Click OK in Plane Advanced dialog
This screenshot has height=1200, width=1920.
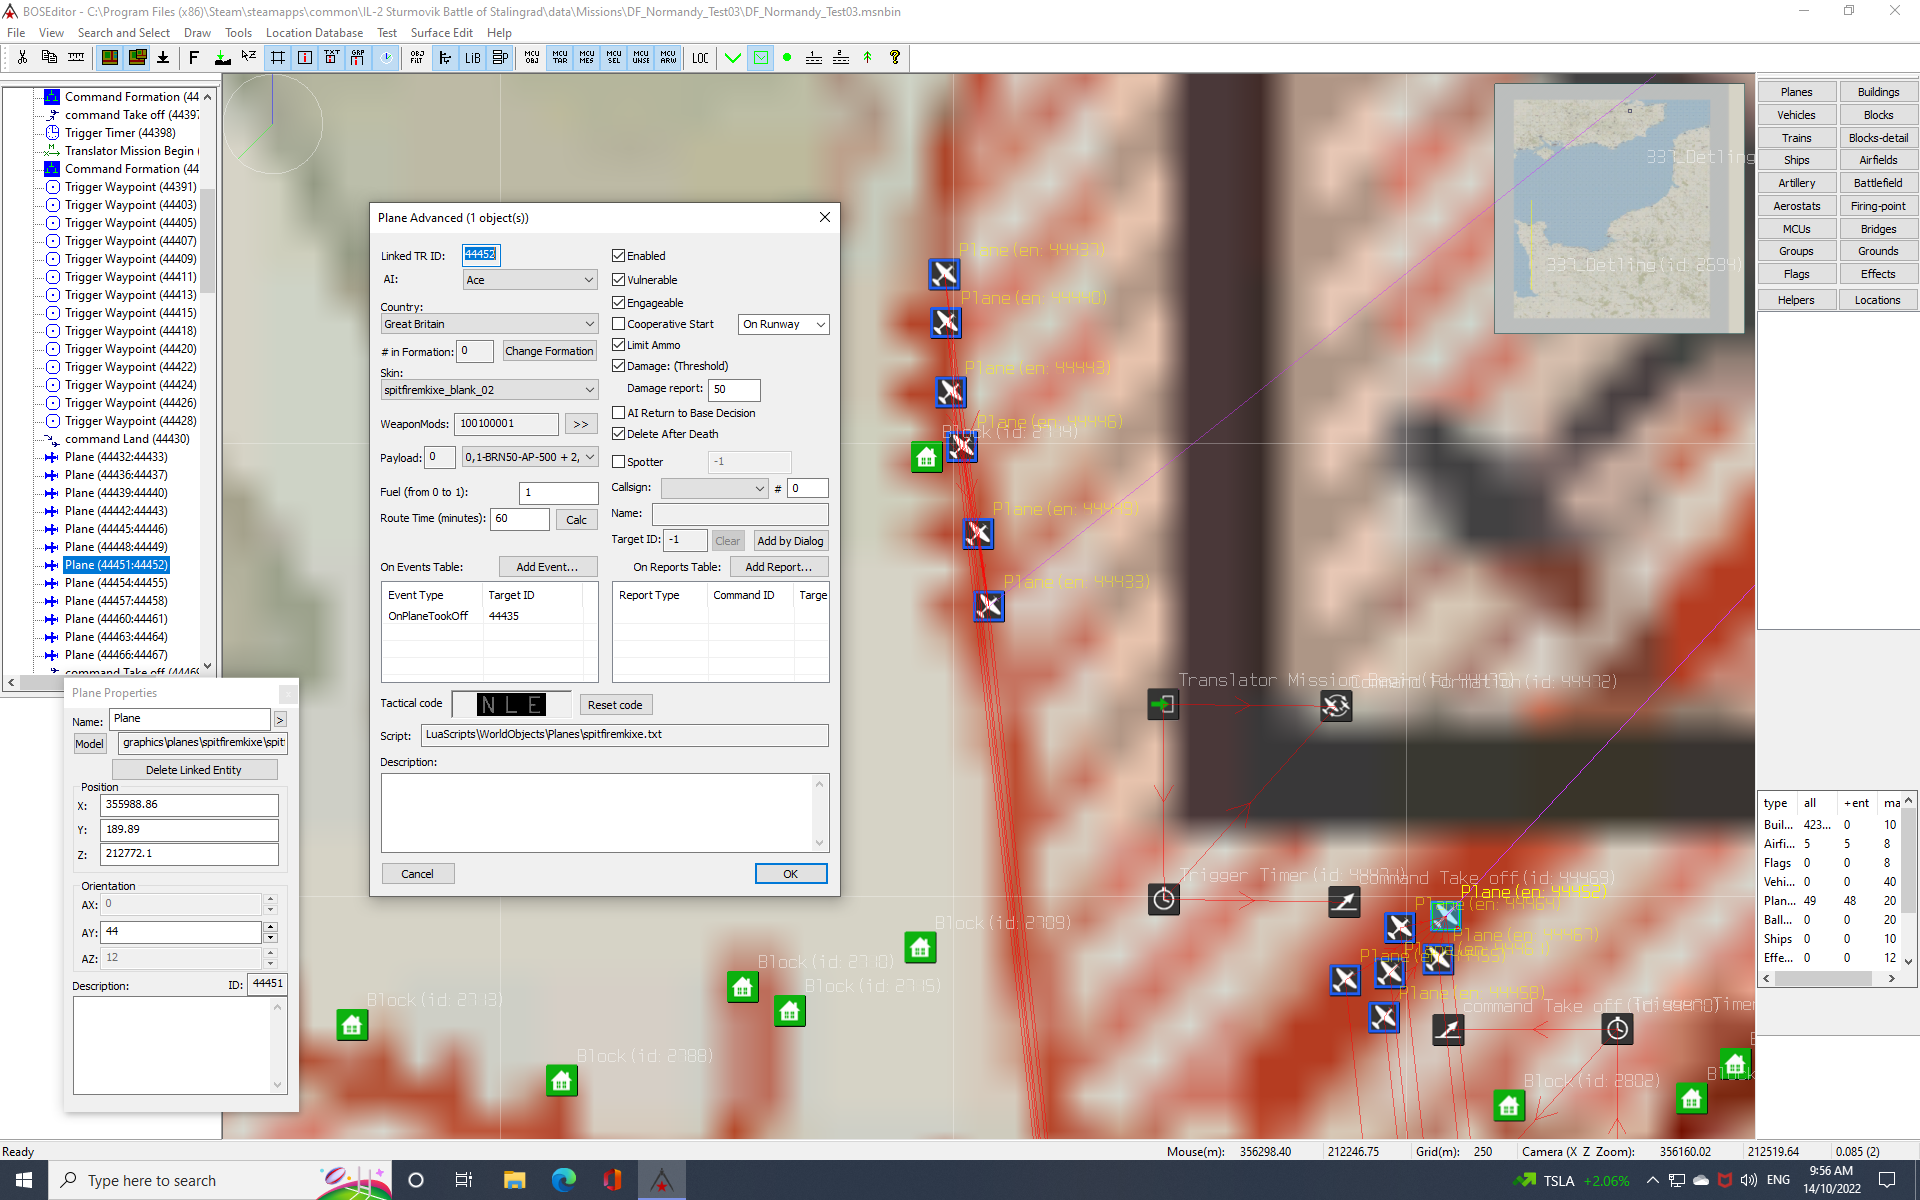pos(790,874)
